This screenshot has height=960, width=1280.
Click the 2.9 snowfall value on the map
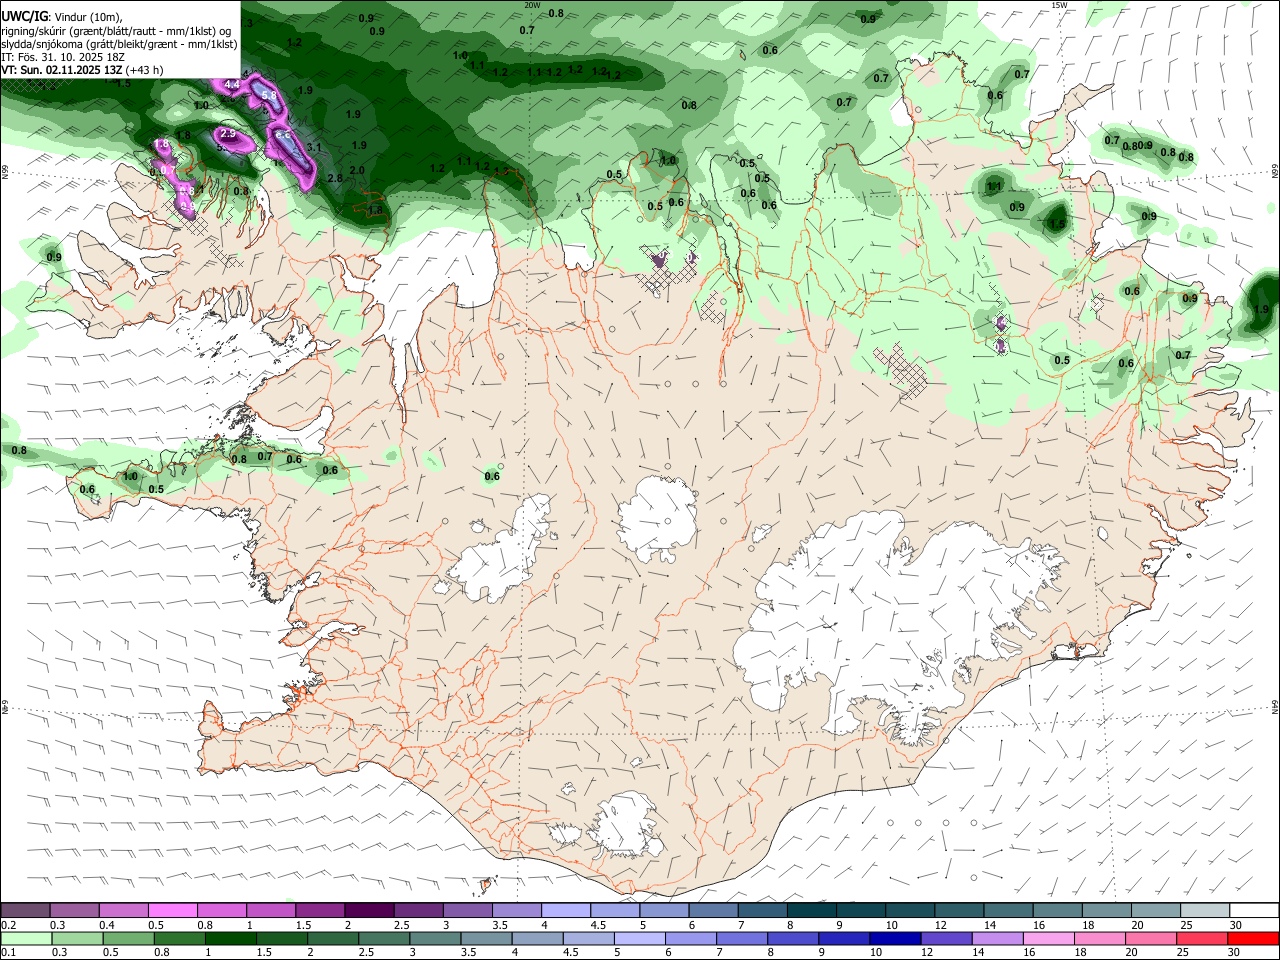pyautogui.click(x=227, y=133)
